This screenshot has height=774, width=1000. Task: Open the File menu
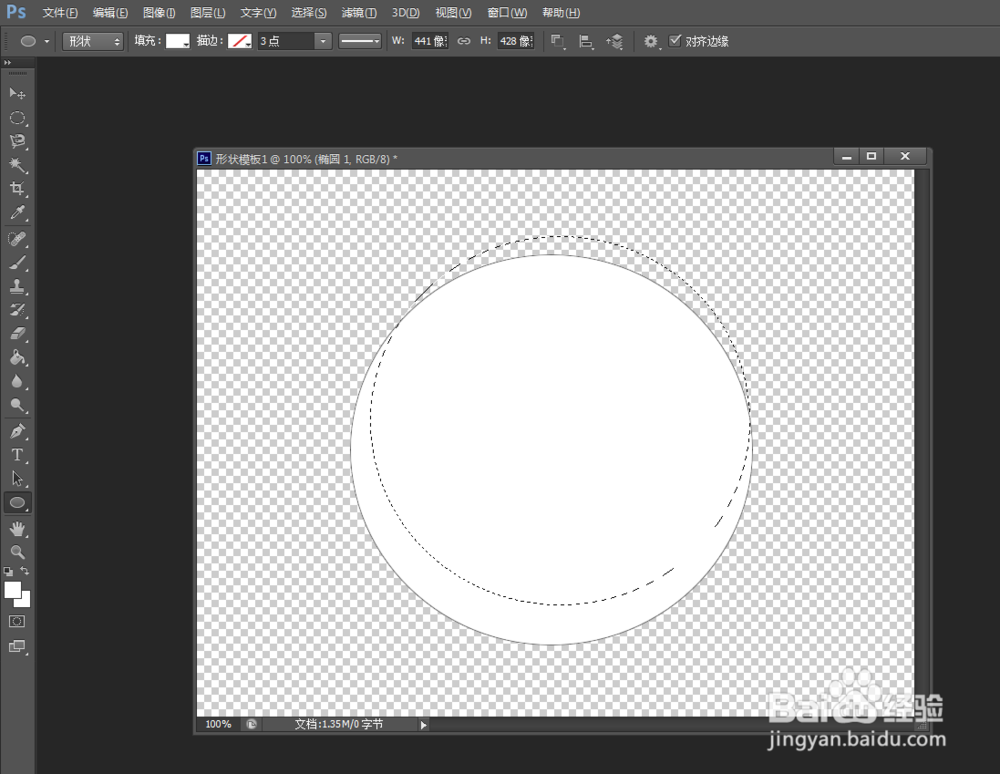(x=60, y=13)
